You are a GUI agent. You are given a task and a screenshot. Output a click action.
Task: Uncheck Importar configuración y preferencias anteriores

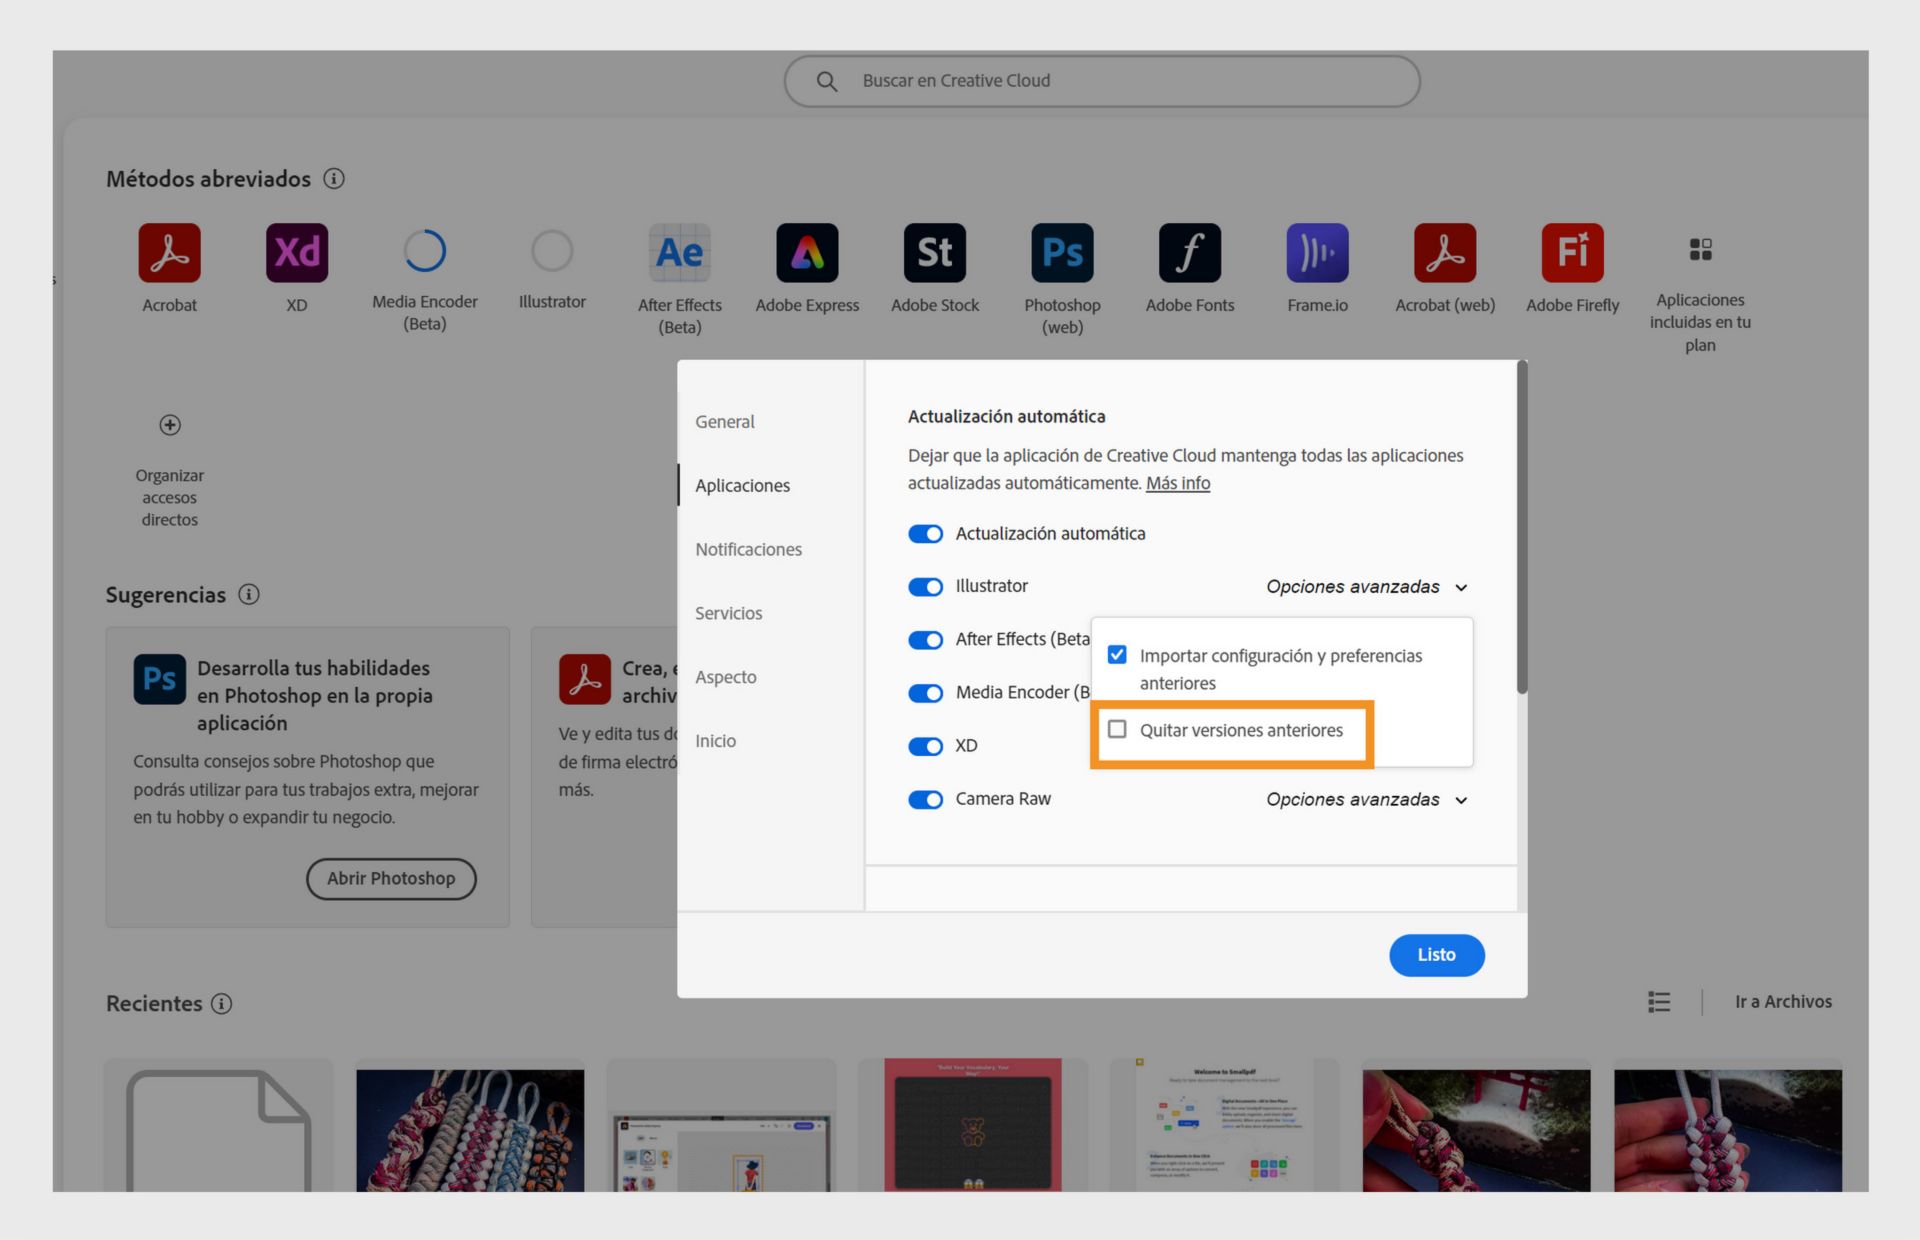coord(1117,655)
